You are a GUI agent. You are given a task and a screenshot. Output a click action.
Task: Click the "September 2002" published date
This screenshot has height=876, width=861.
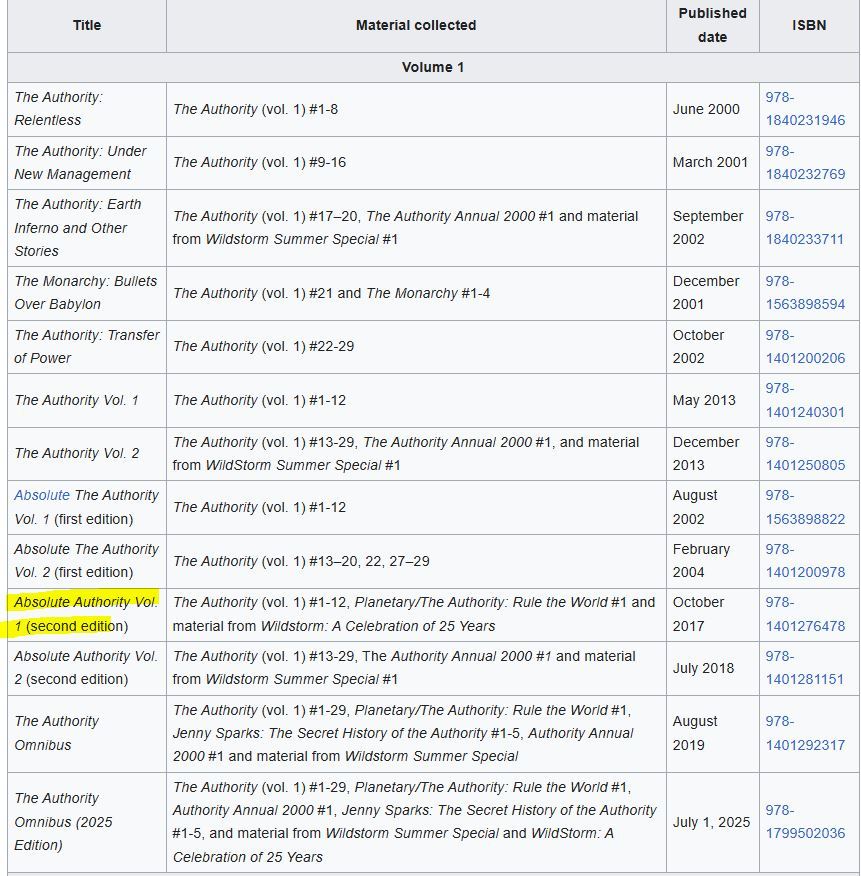point(708,227)
